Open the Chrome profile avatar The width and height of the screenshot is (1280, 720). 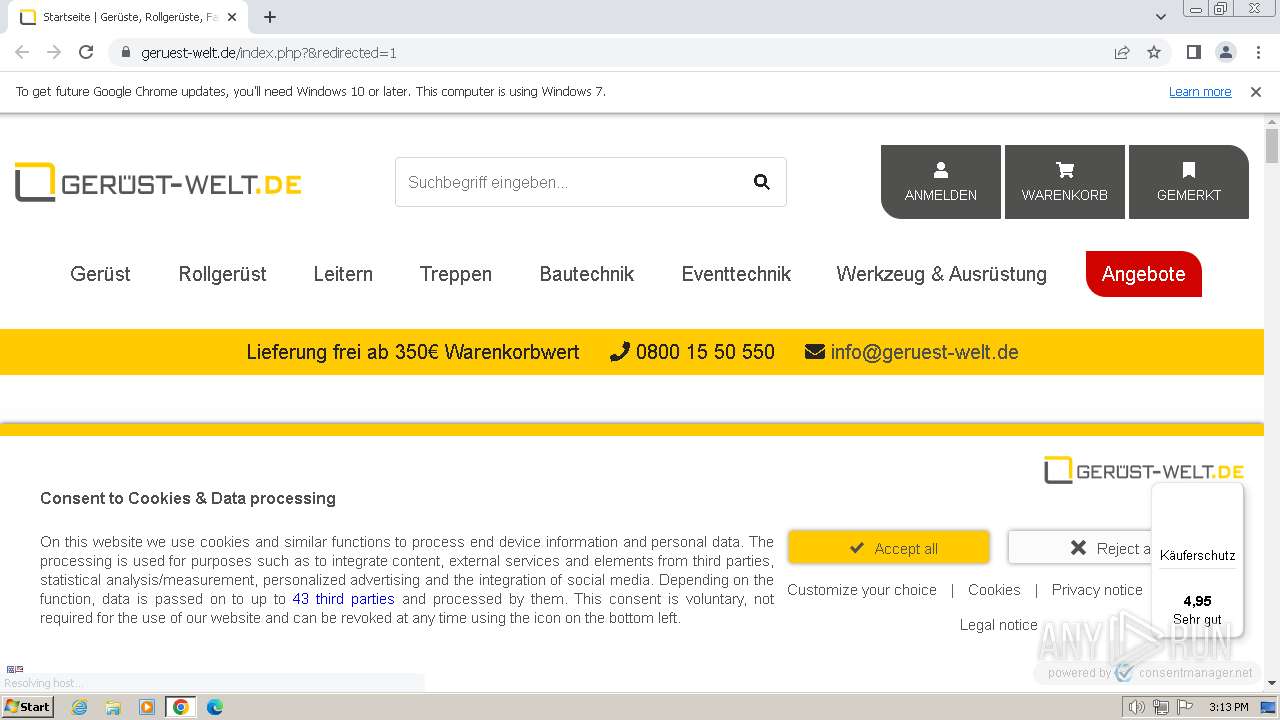tap(1226, 53)
